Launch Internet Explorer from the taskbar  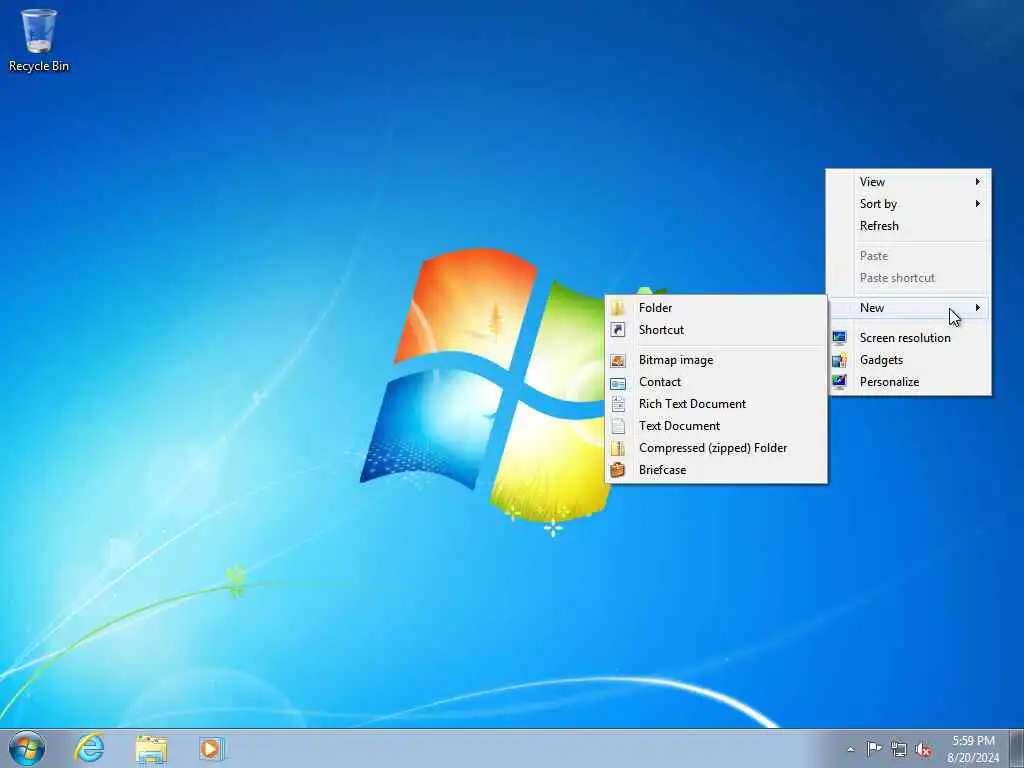coord(89,748)
